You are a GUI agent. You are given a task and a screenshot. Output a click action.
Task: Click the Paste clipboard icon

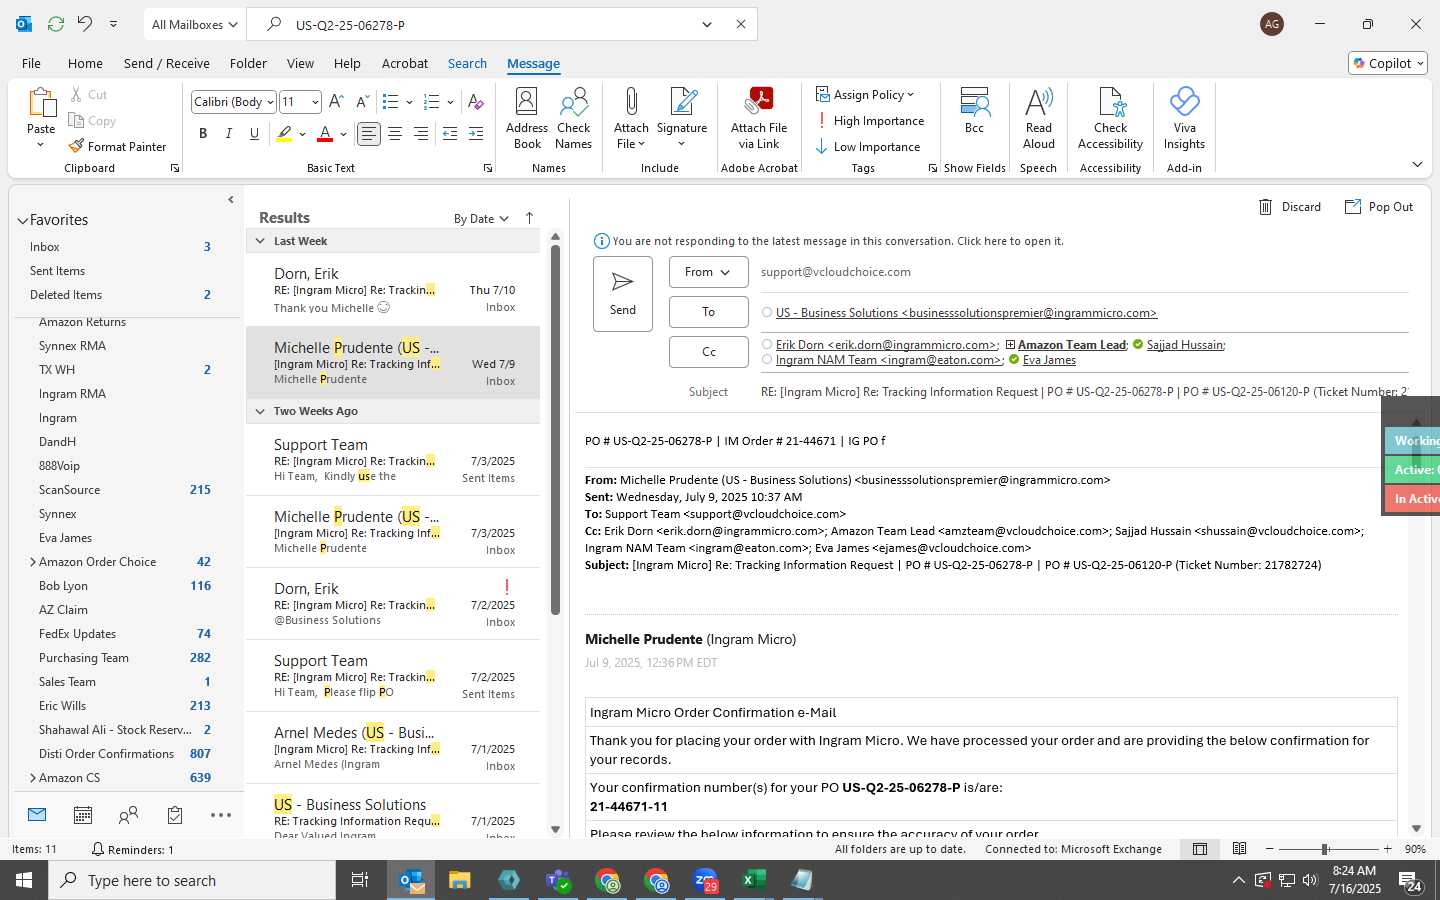point(41,103)
